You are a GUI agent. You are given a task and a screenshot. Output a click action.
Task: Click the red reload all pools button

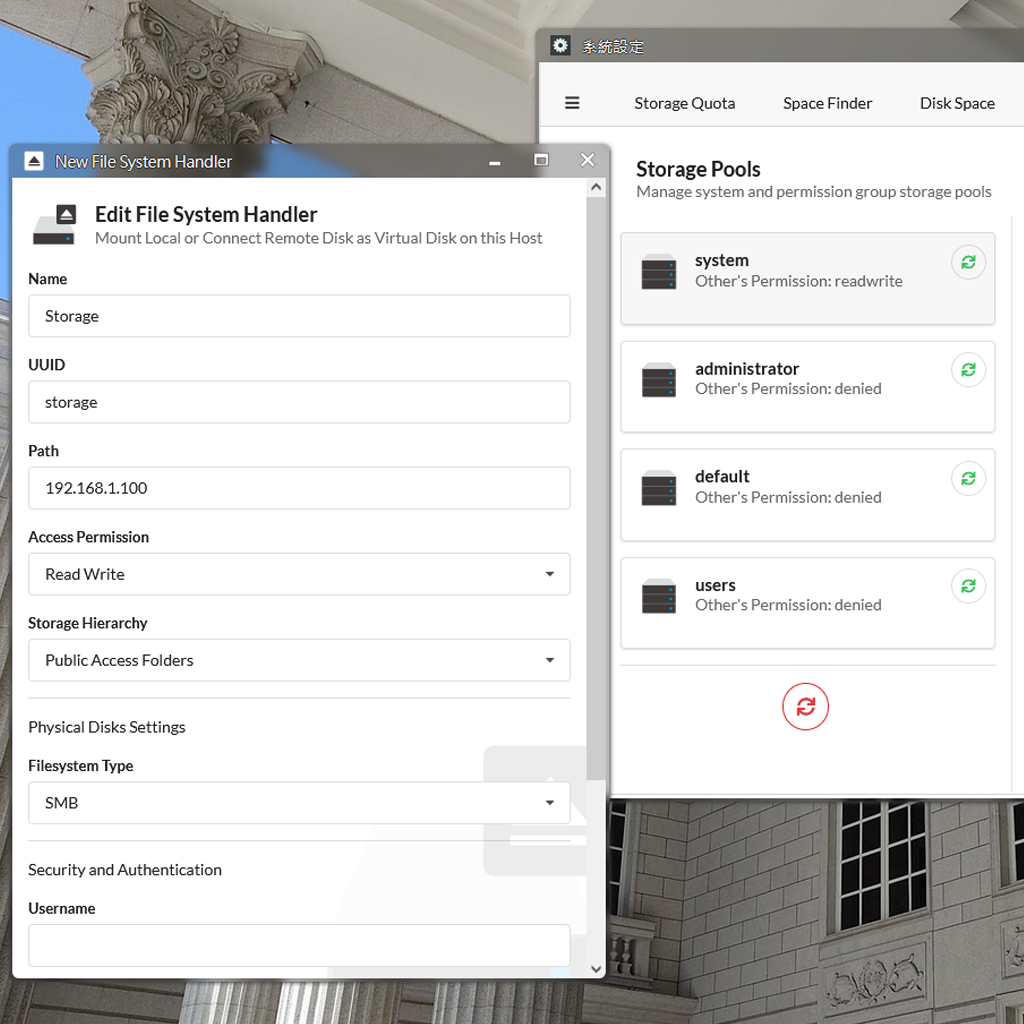pyautogui.click(x=805, y=707)
